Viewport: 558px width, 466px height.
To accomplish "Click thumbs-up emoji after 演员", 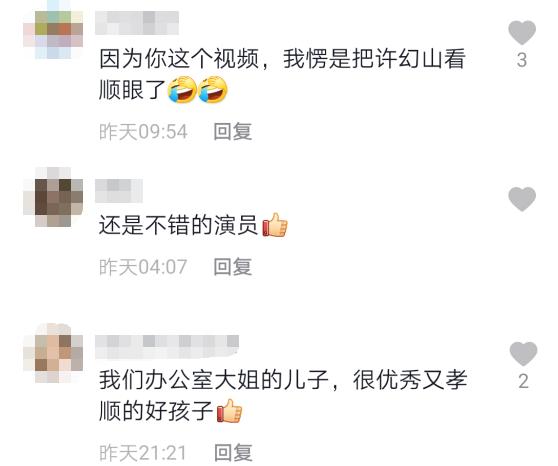I will point(275,225).
